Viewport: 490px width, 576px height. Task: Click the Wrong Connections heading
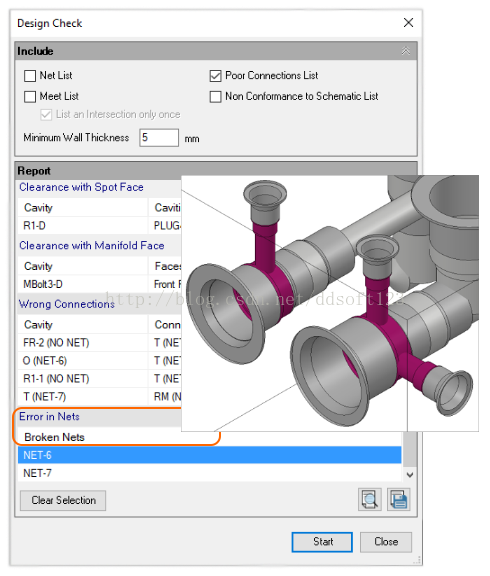point(66,304)
